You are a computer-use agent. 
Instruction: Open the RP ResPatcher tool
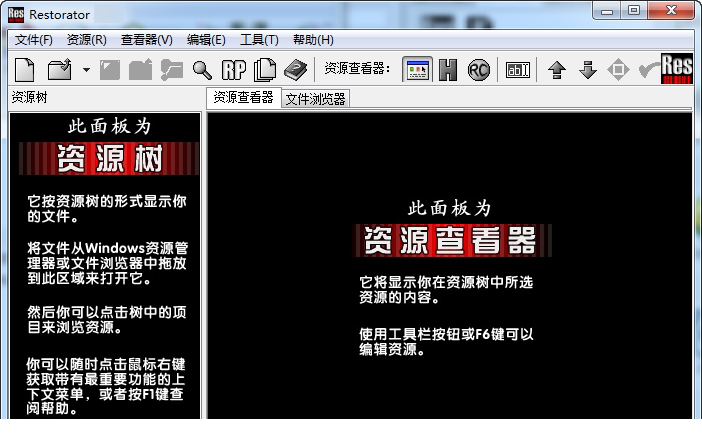(234, 70)
